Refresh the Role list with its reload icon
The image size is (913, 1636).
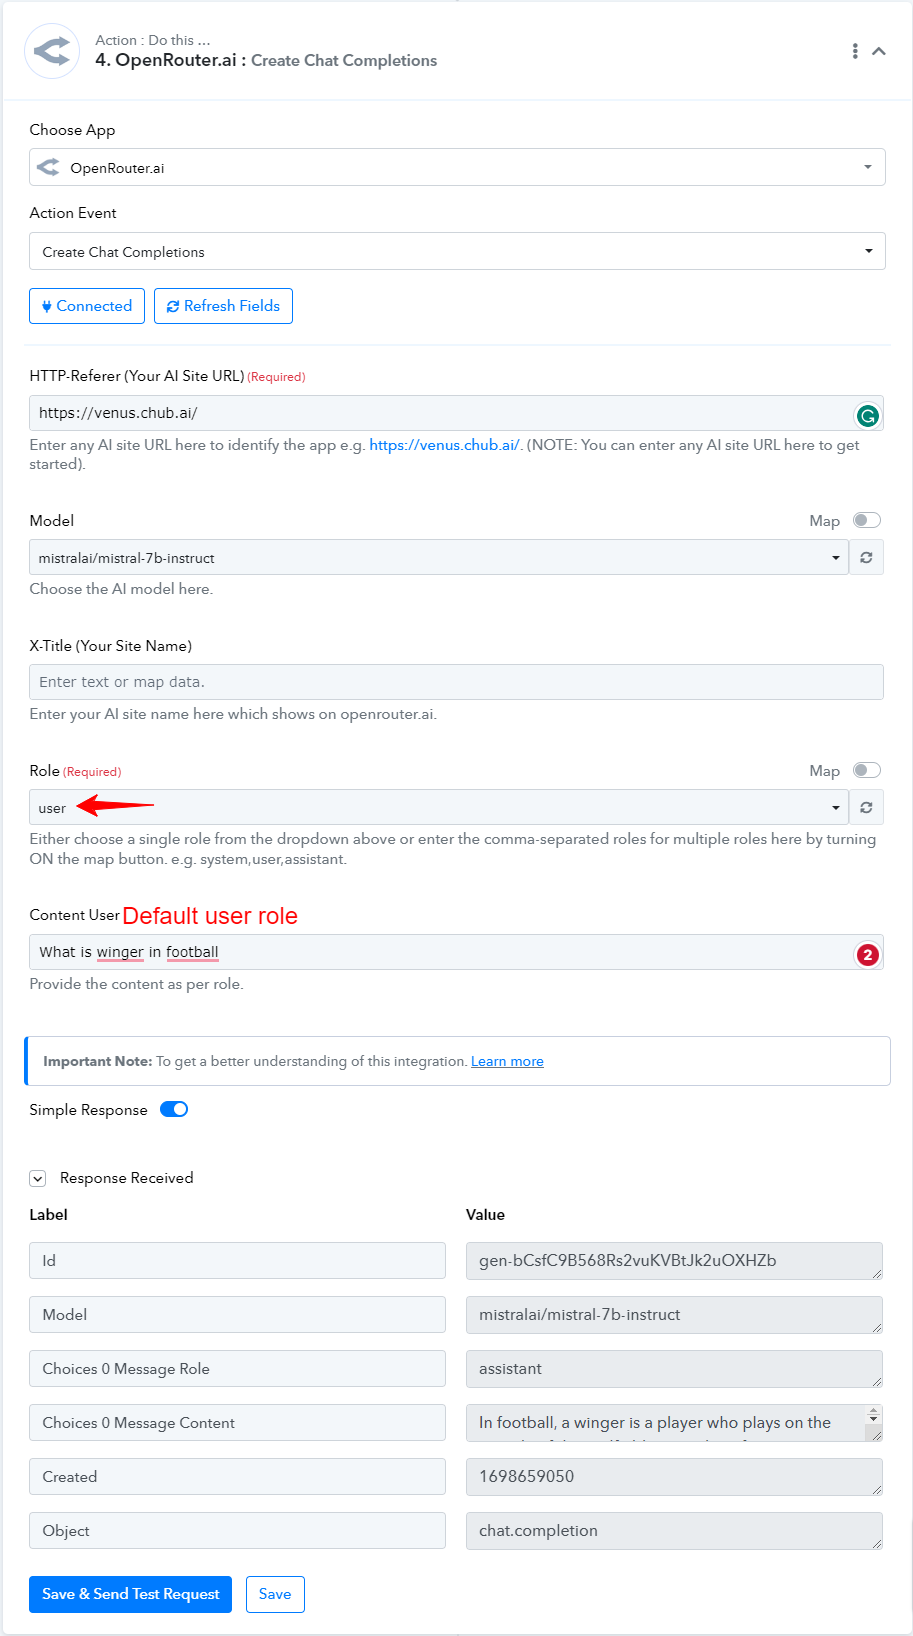[866, 807]
